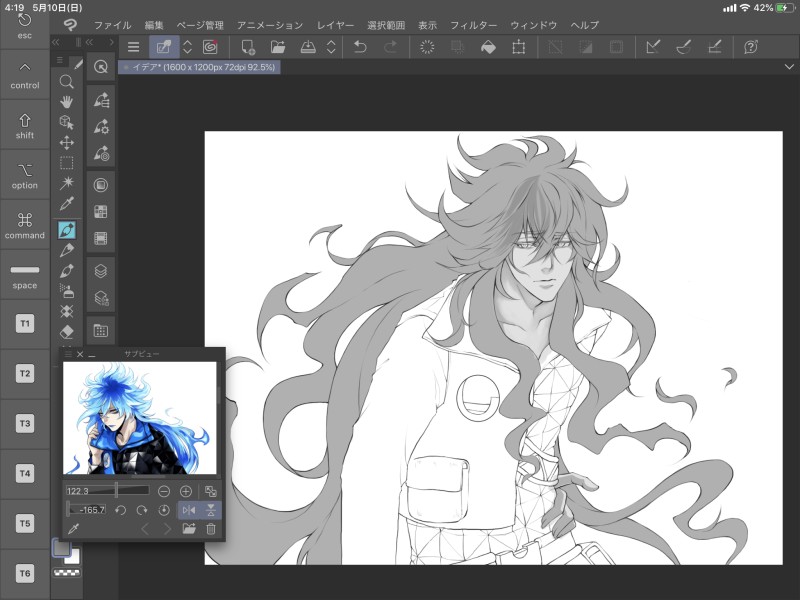Select the イデア canvas tab
The width and height of the screenshot is (800, 600).
click(x=199, y=67)
